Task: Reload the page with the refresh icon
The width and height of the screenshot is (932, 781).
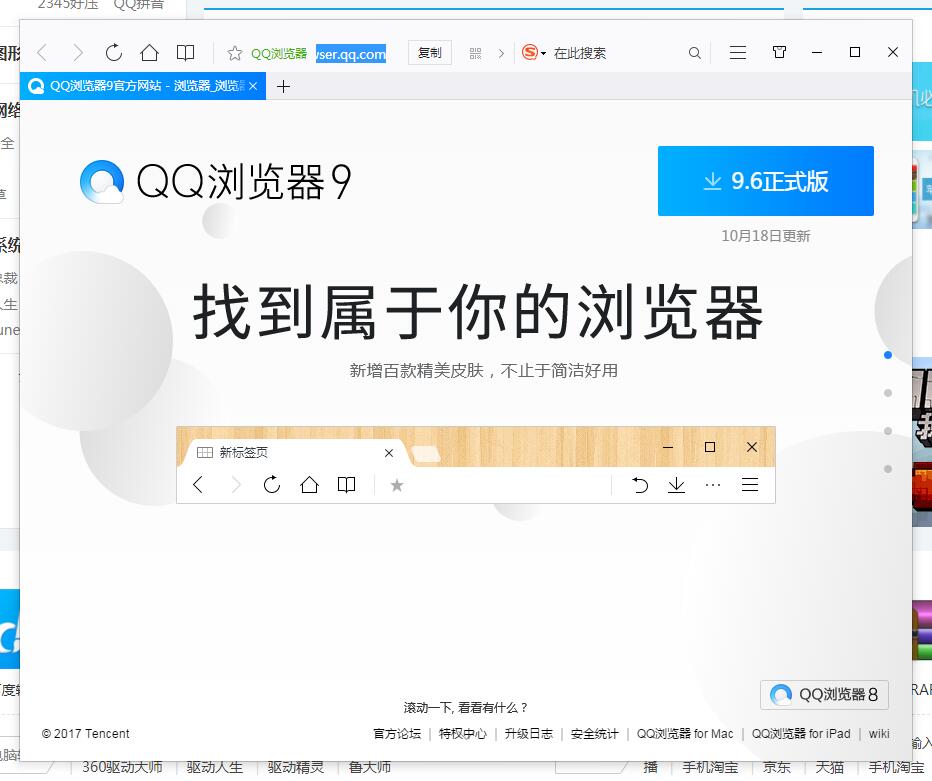Action: [x=114, y=53]
